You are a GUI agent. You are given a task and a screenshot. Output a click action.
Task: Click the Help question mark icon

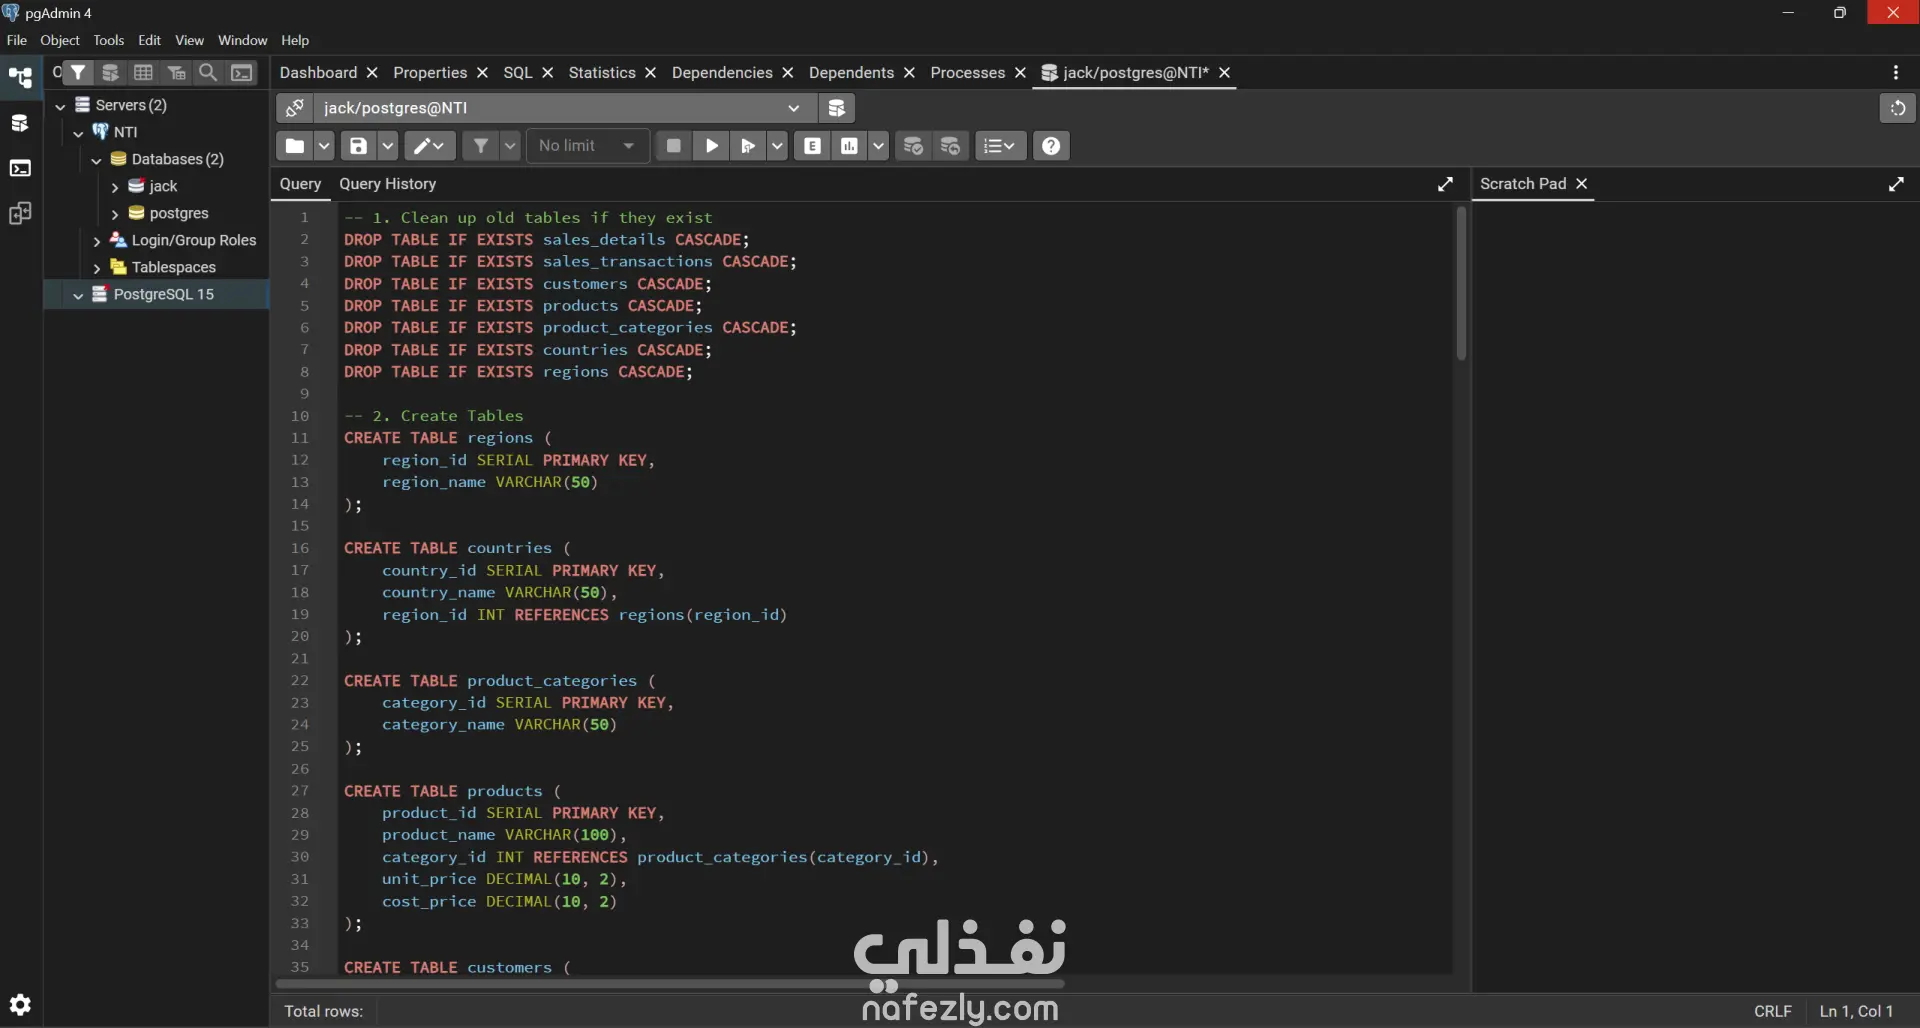click(x=1051, y=146)
